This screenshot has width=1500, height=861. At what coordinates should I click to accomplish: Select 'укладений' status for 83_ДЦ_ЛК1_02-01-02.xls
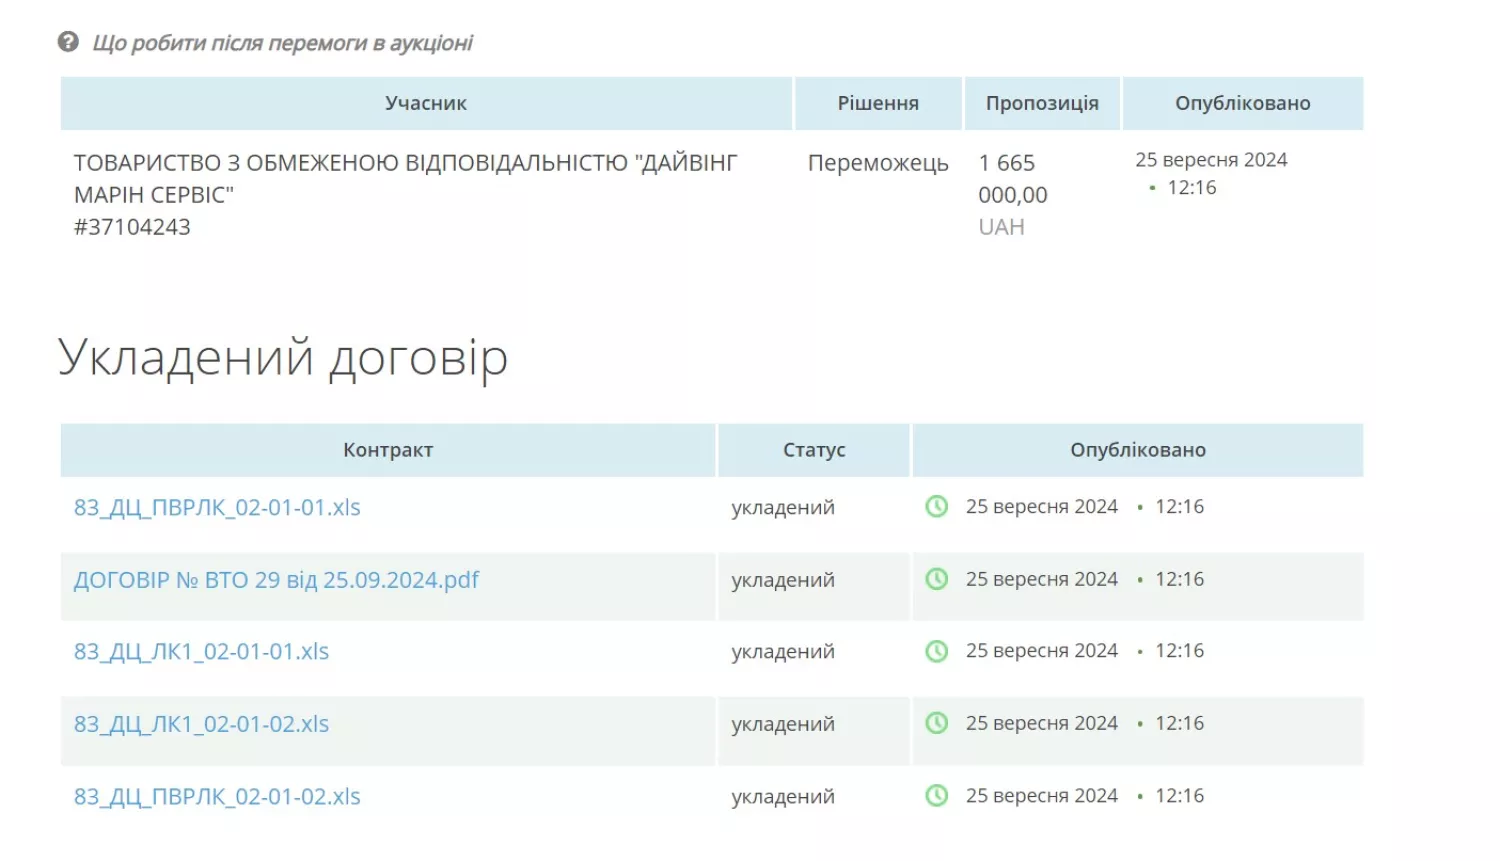coord(783,724)
